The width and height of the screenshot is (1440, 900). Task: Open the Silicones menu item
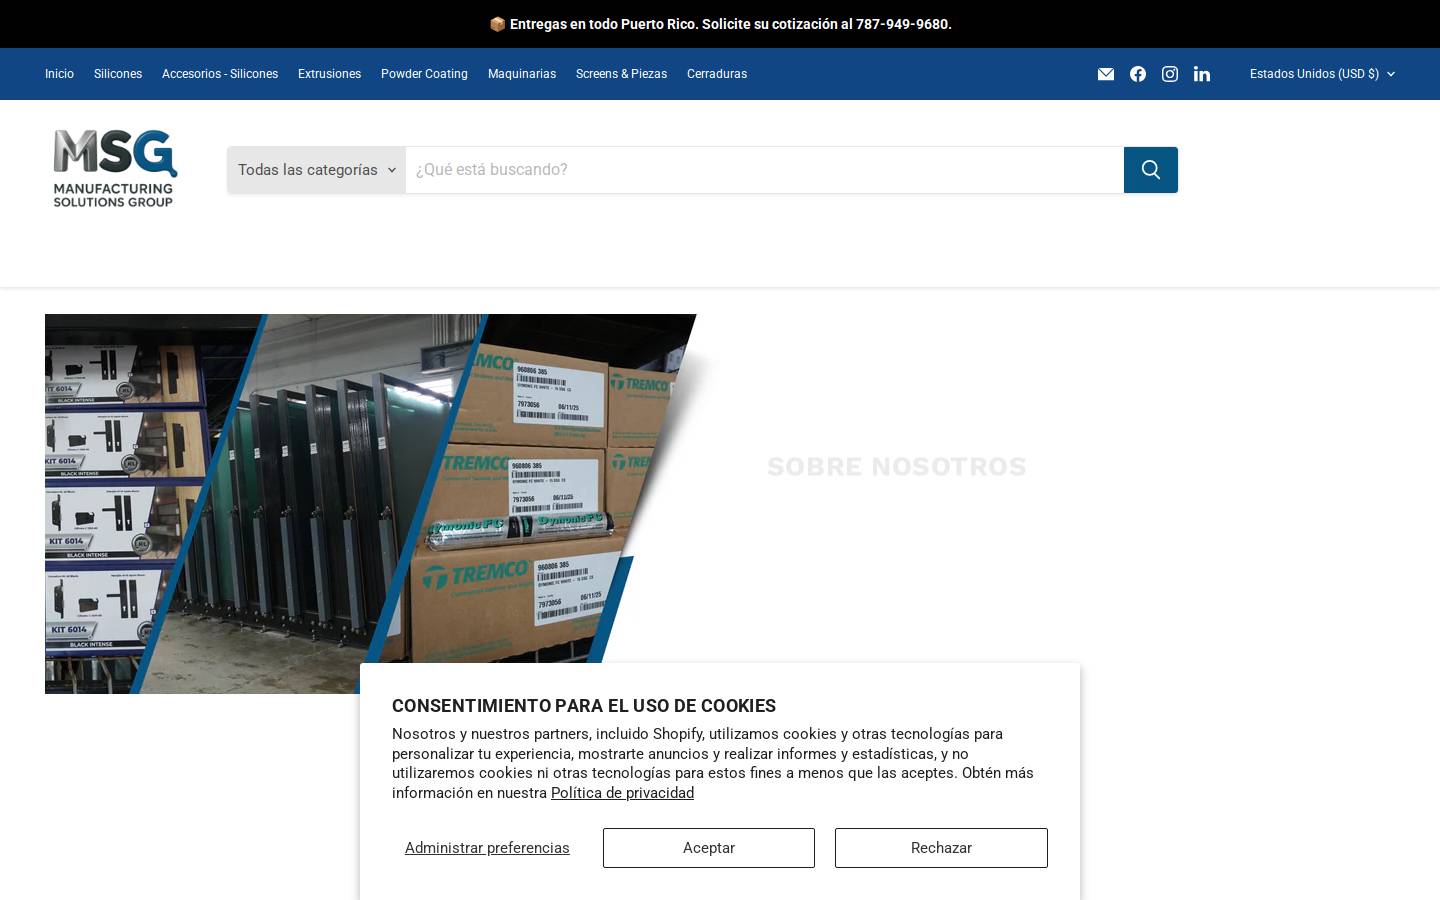pyautogui.click(x=118, y=74)
